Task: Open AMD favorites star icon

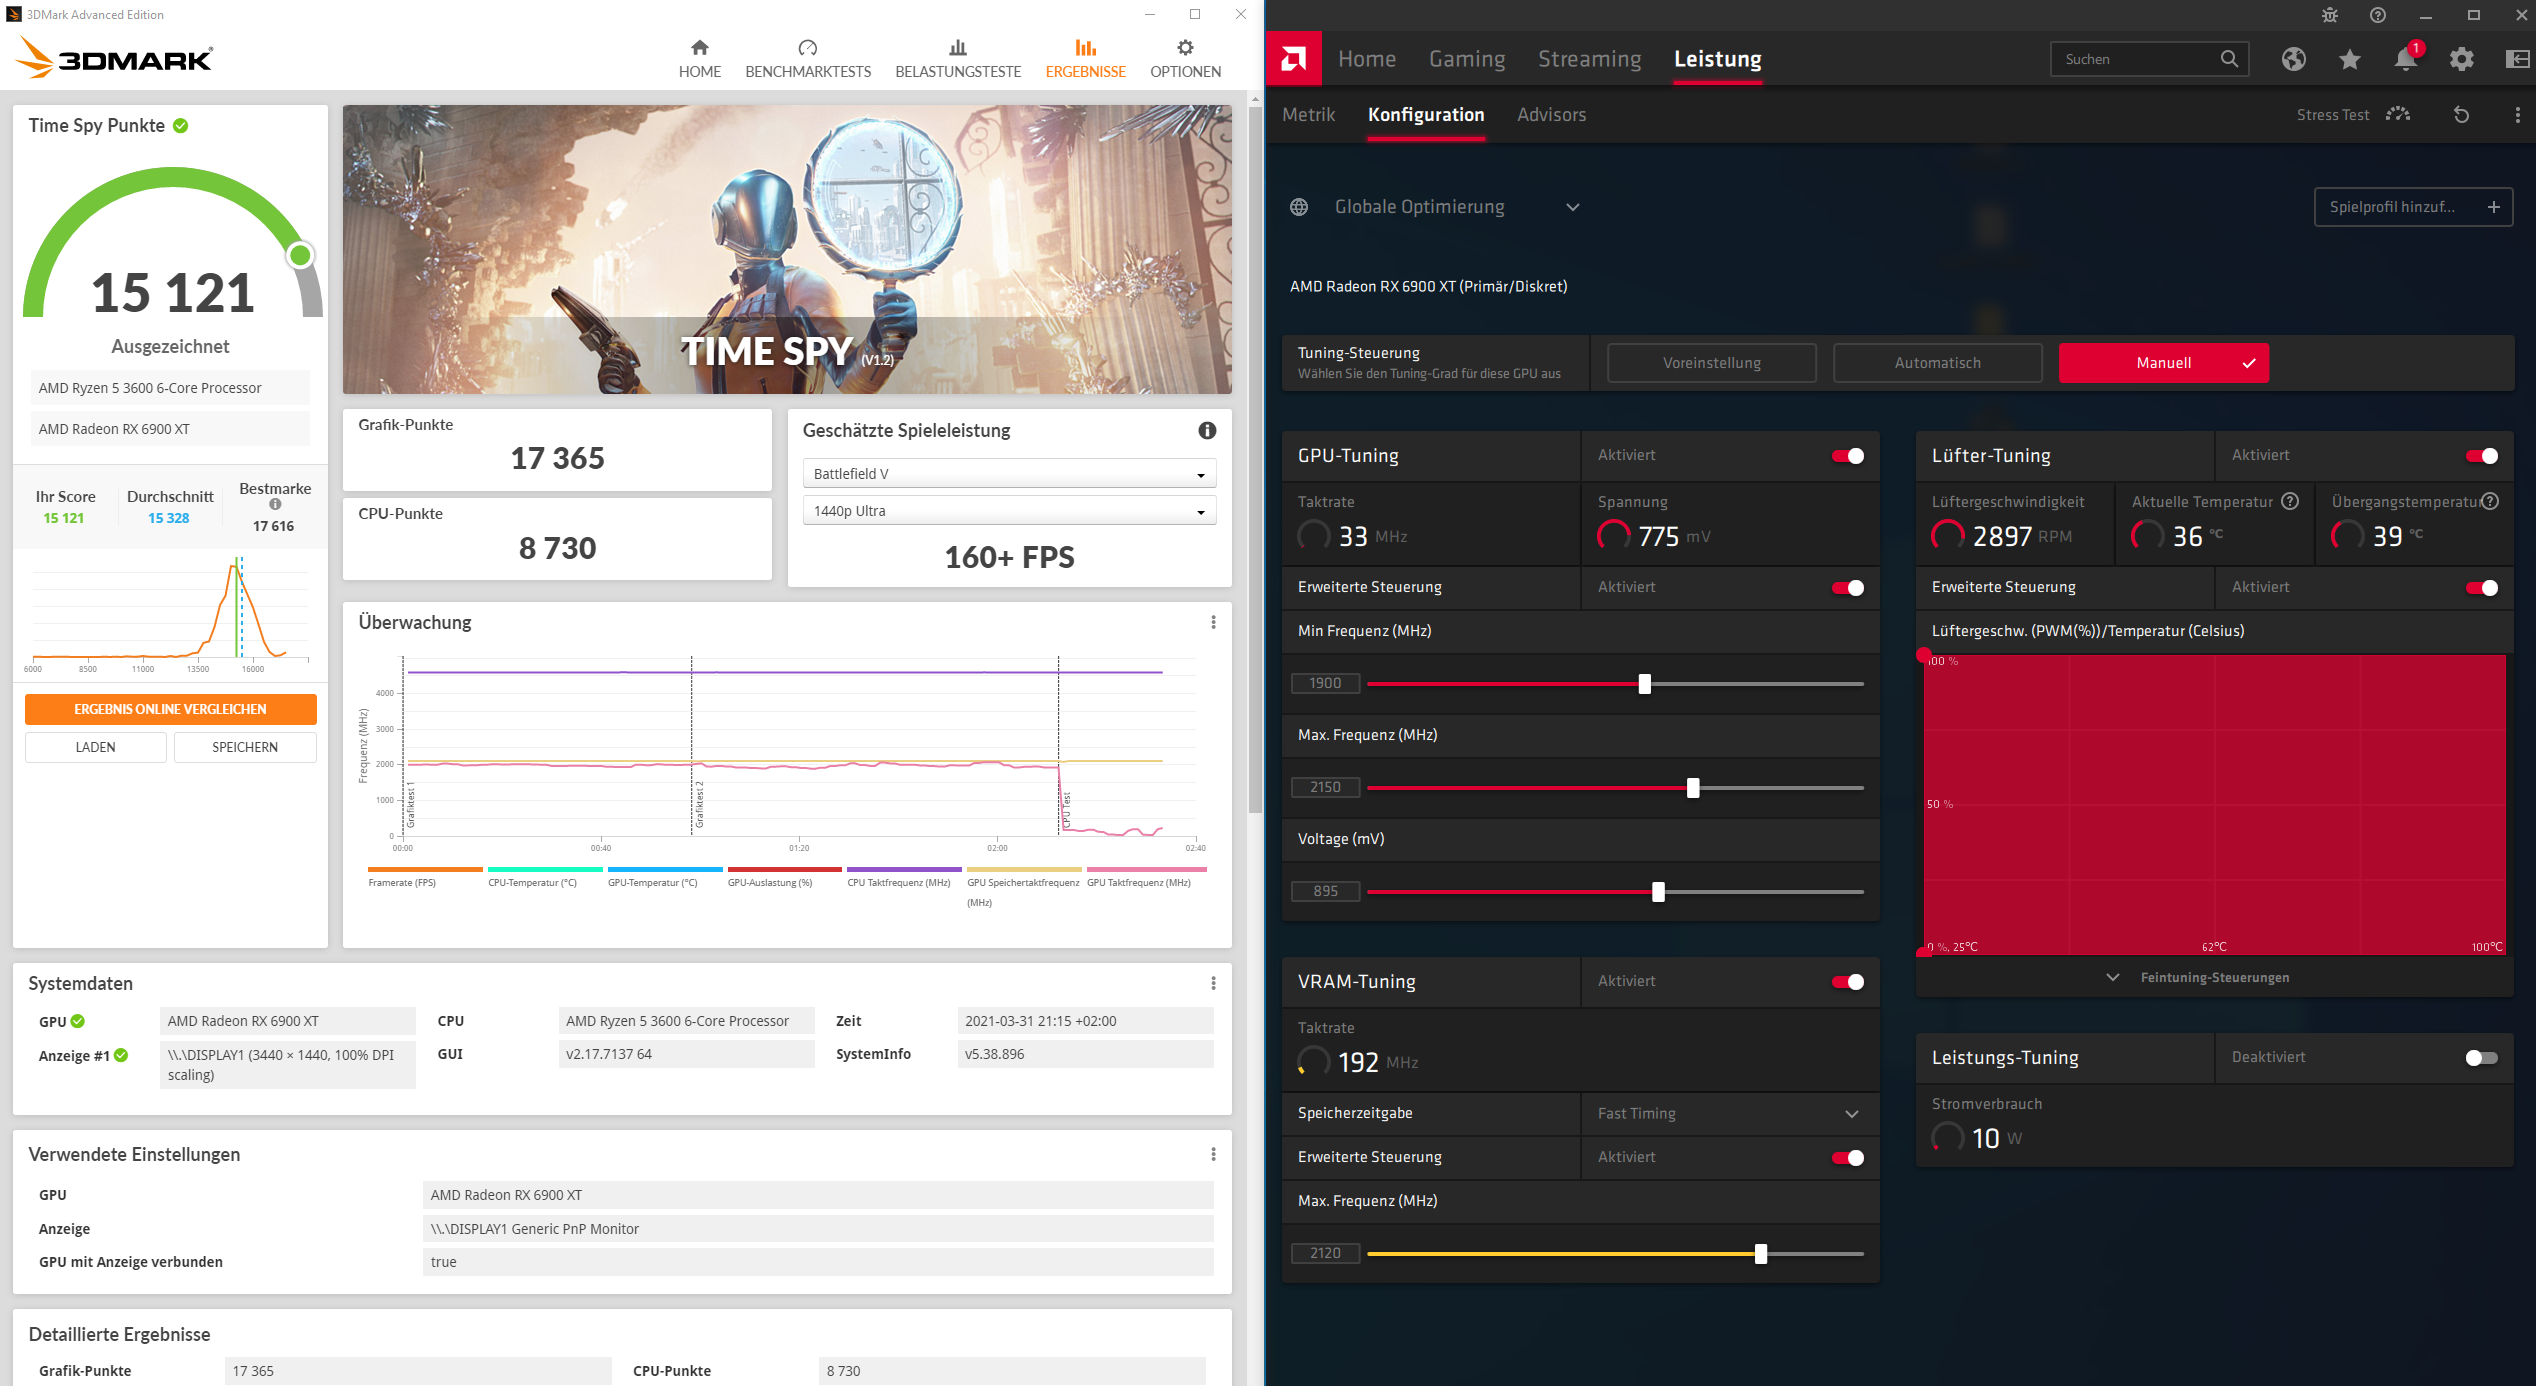Action: tap(2349, 60)
